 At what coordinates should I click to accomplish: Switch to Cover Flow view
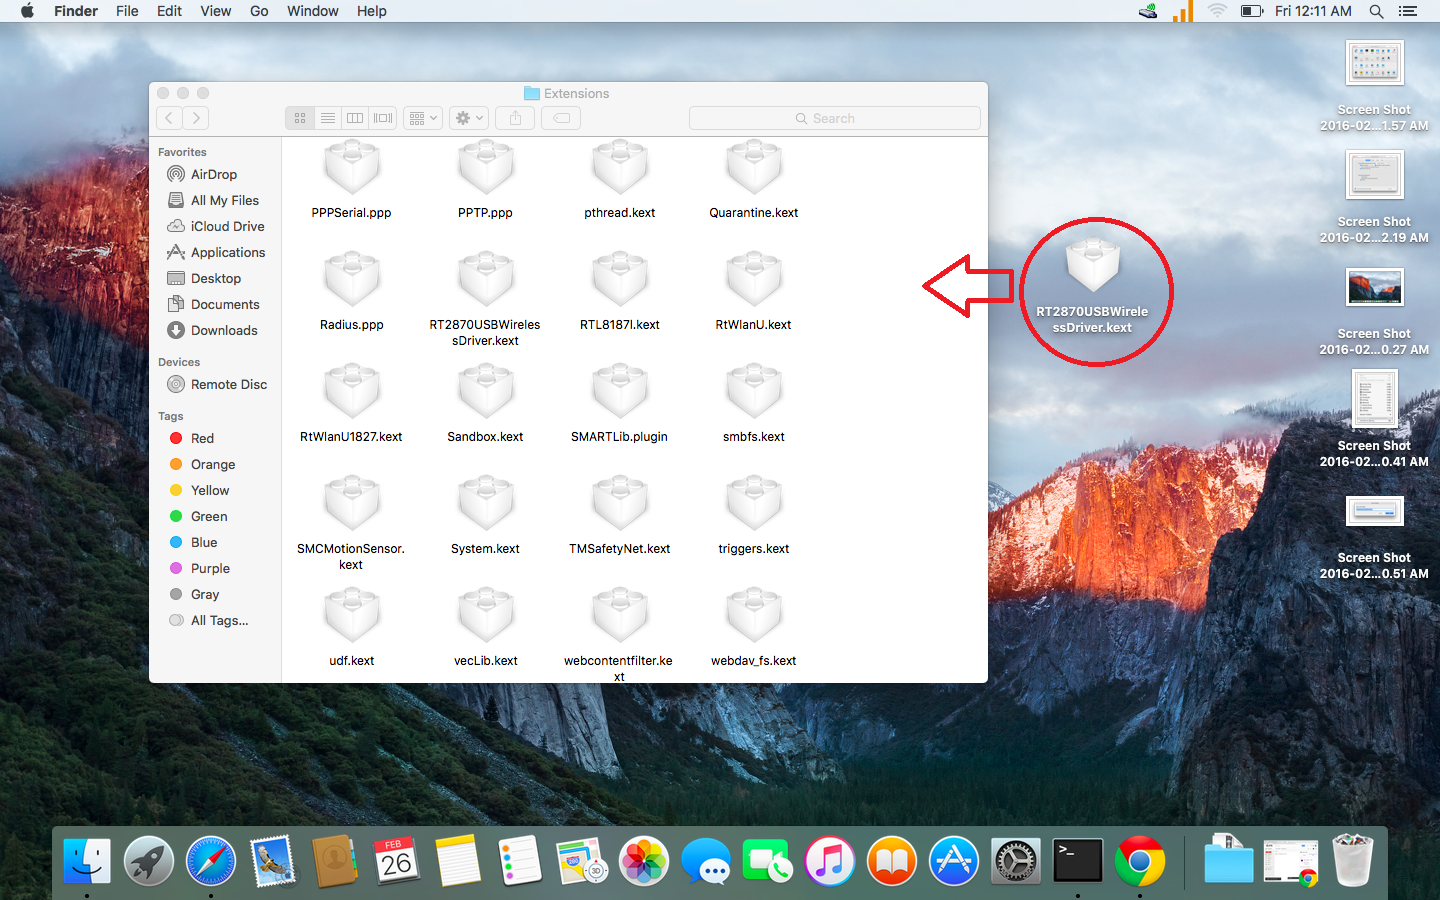[x=383, y=118]
